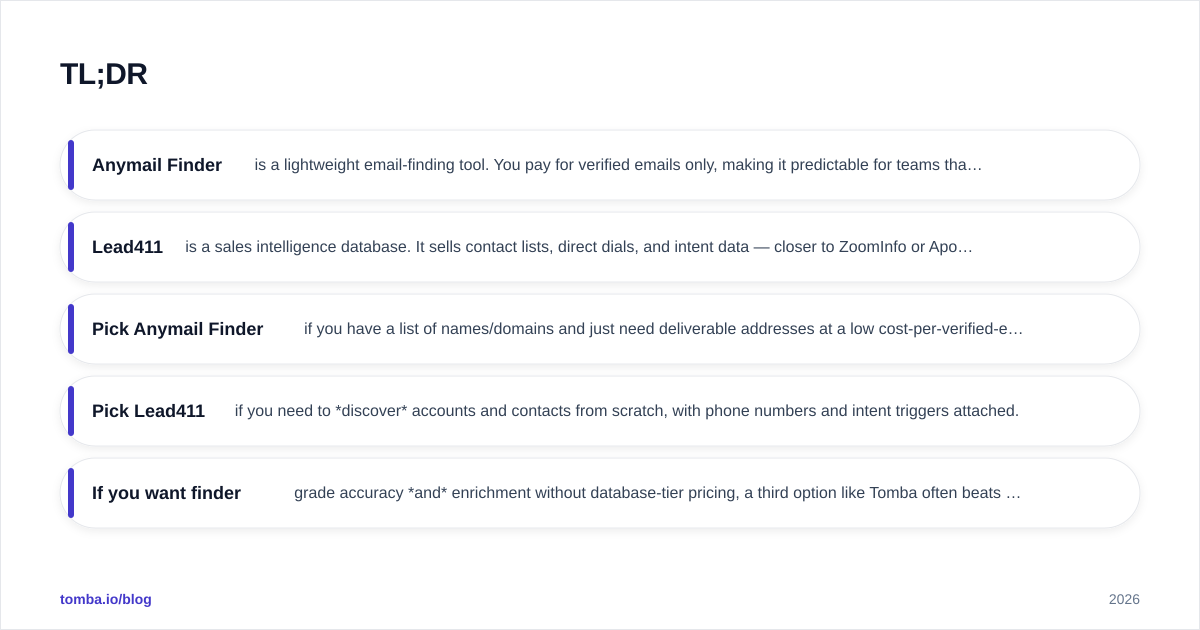Click the names/domains deliverable addresses description
The height and width of the screenshot is (630, 1200).
[663, 329]
